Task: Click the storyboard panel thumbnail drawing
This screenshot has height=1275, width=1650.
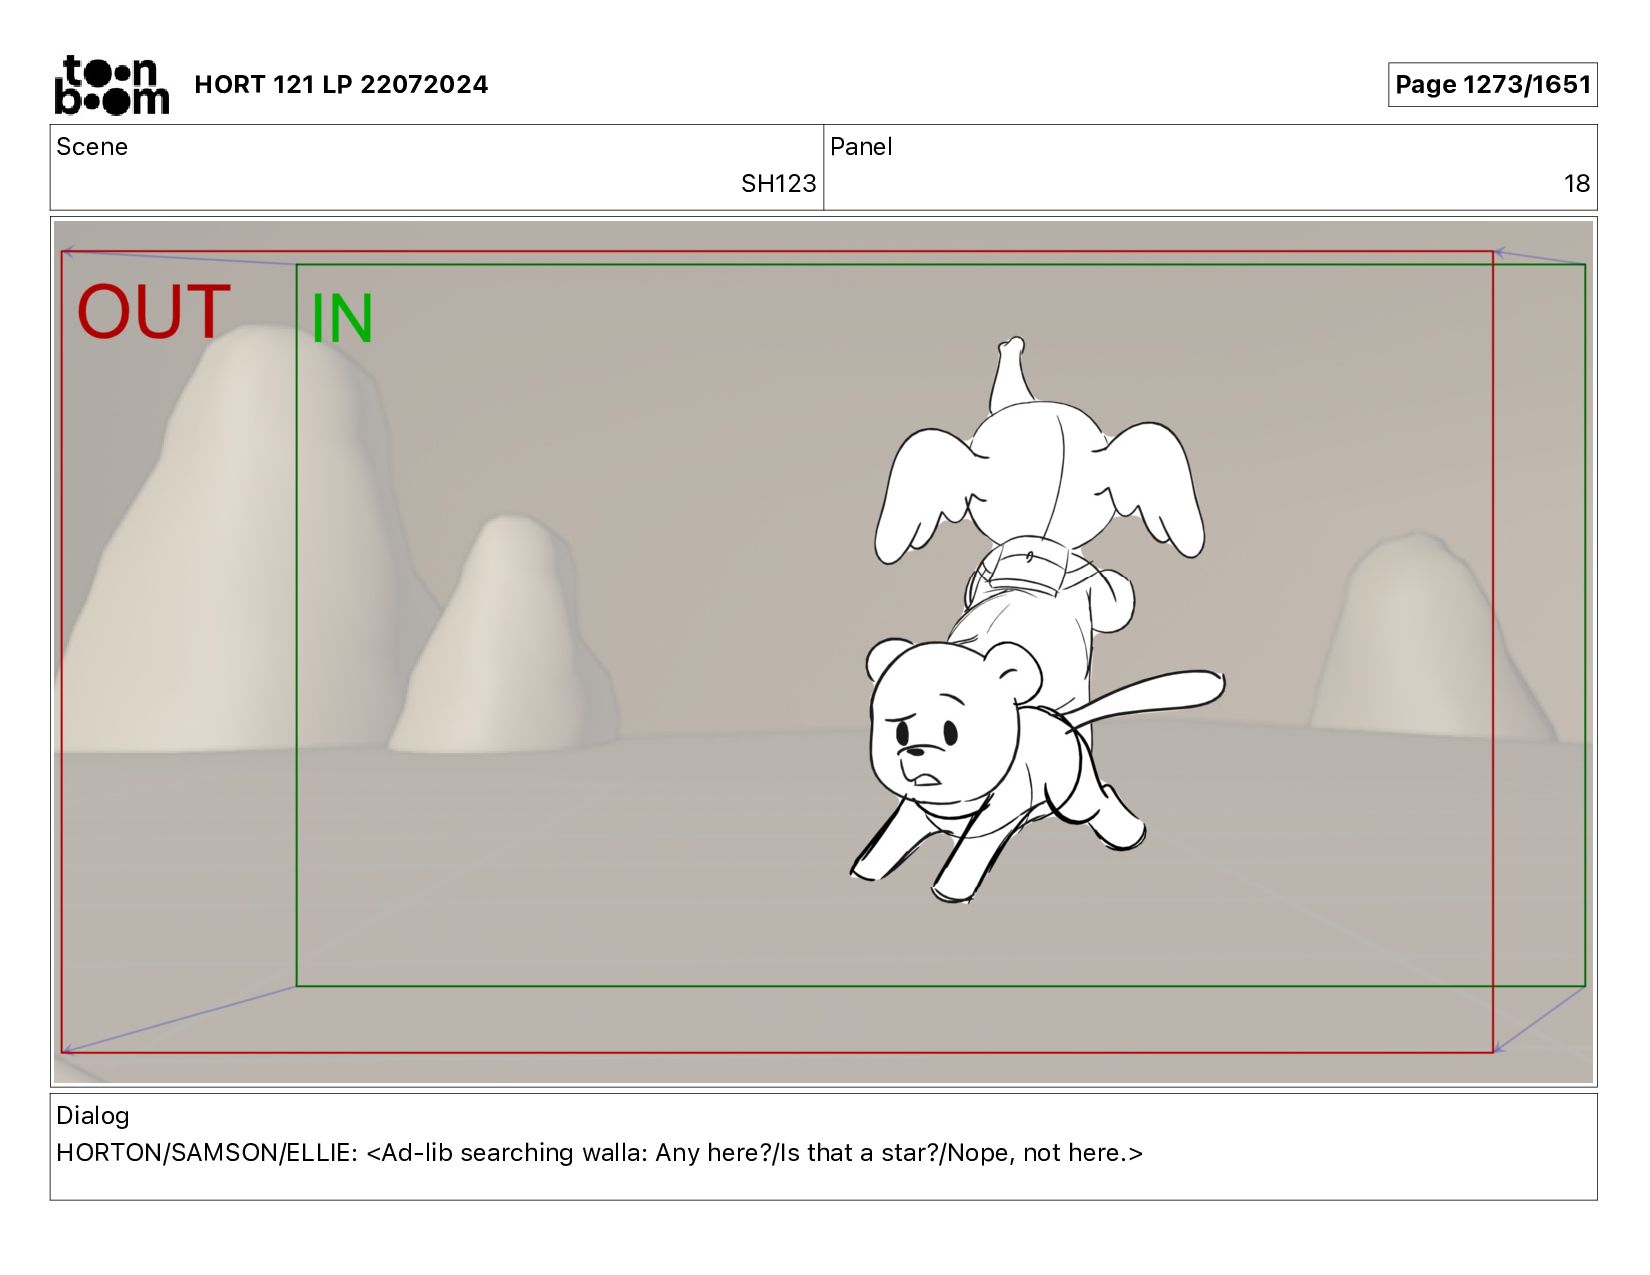Action: coord(823,652)
